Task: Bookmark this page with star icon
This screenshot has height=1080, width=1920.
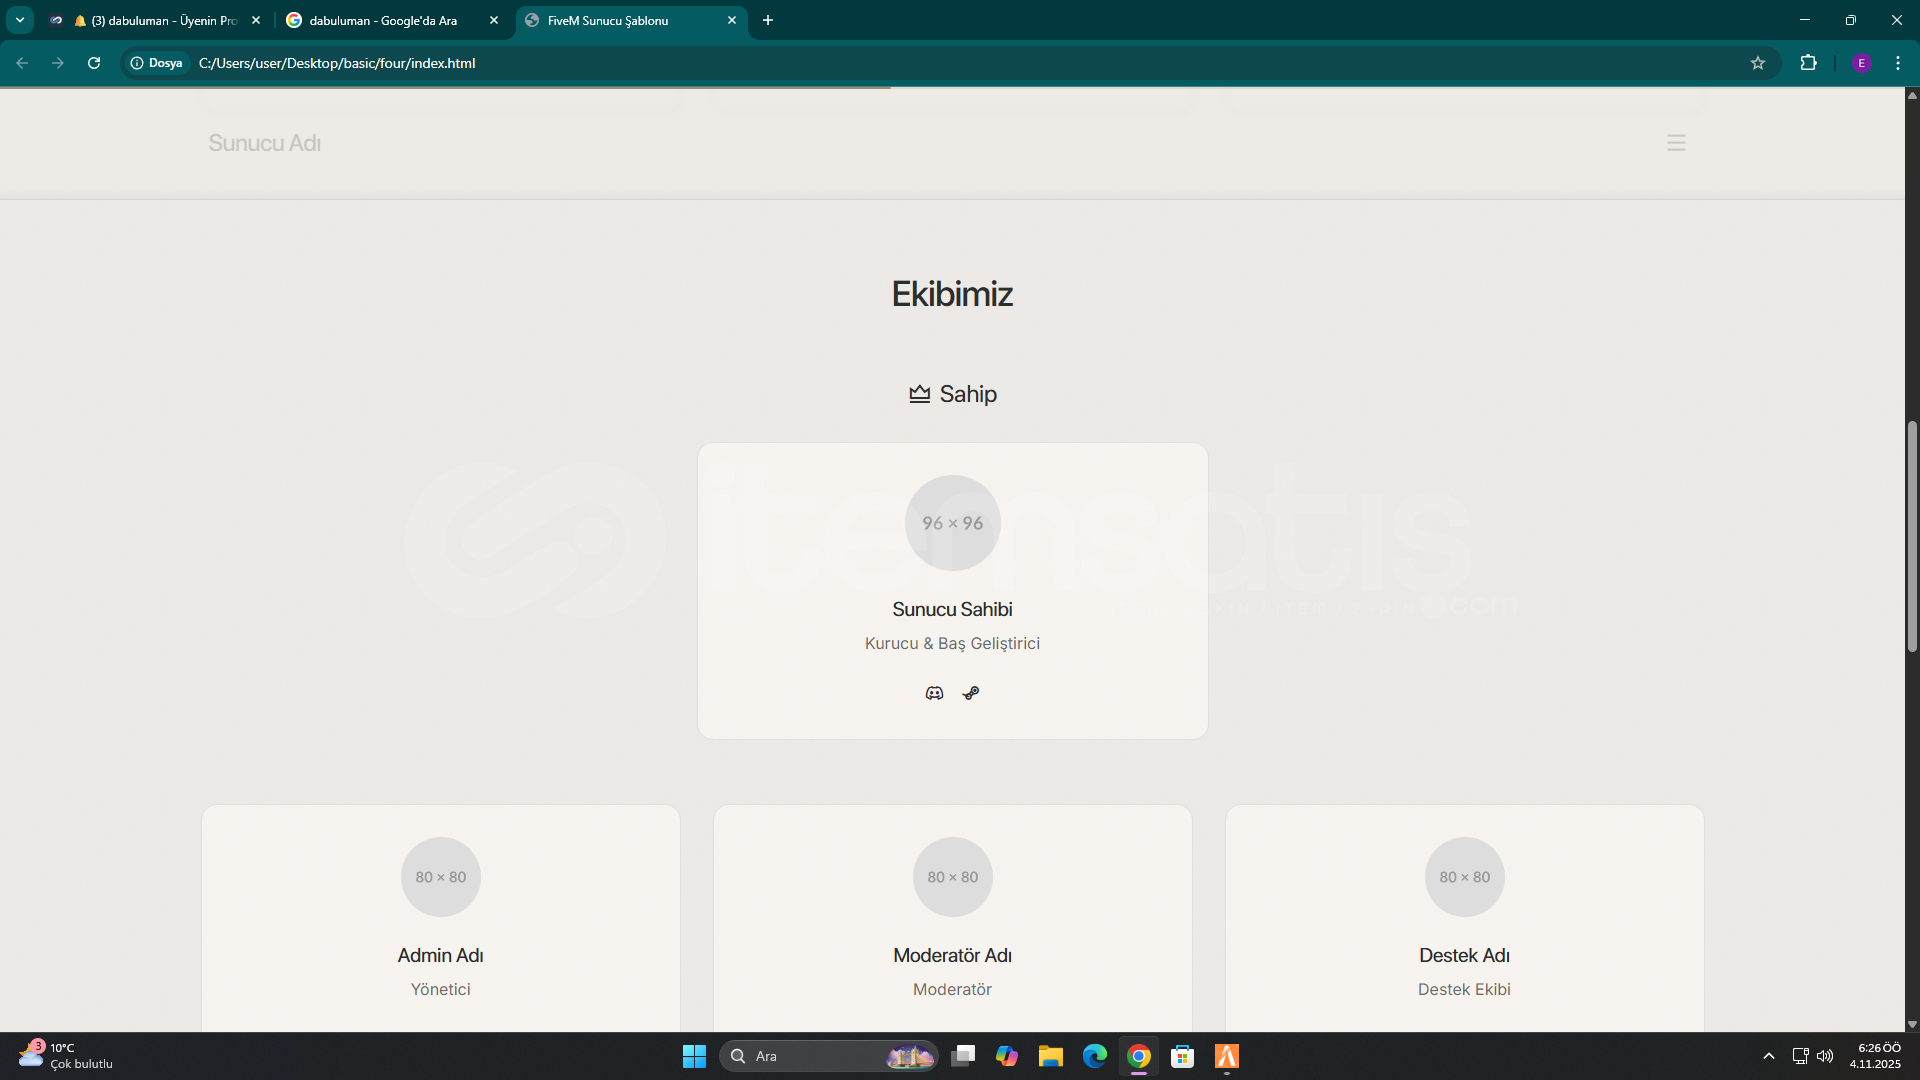Action: [x=1758, y=63]
